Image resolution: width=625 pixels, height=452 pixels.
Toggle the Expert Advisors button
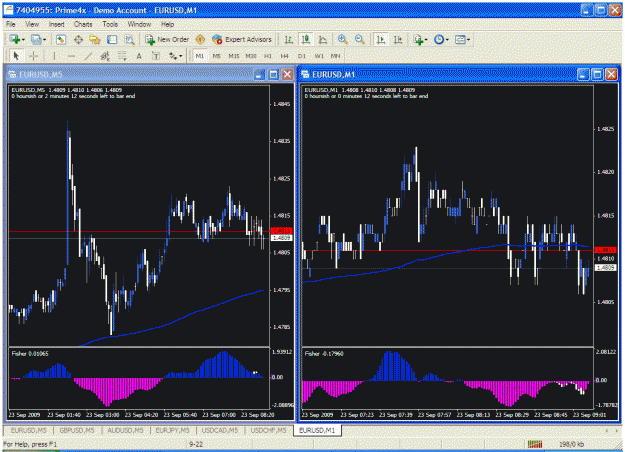[242, 39]
